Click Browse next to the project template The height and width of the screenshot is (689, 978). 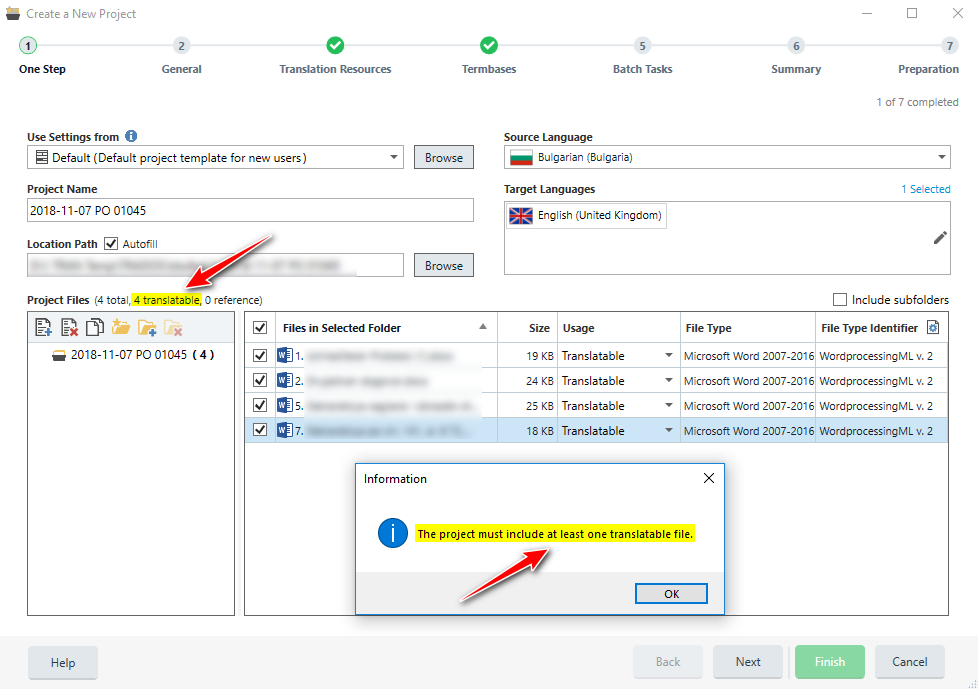pos(443,157)
